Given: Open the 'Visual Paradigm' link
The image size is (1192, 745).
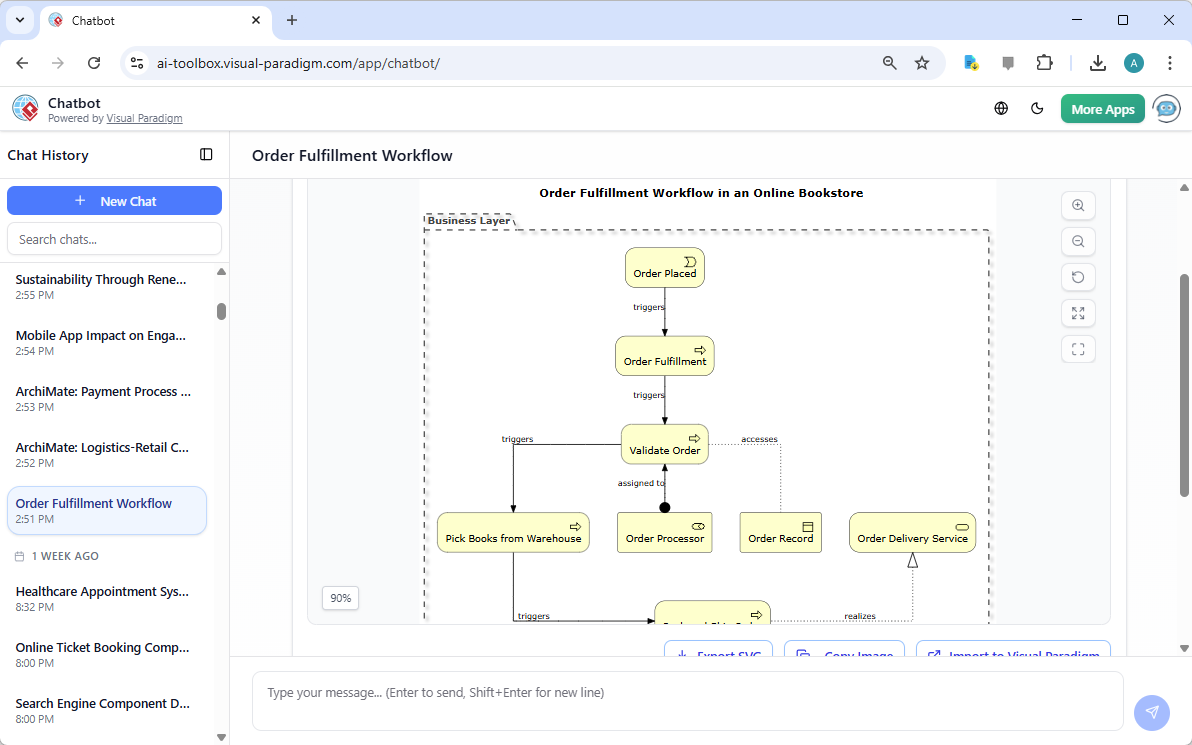Looking at the screenshot, I should click(x=144, y=118).
